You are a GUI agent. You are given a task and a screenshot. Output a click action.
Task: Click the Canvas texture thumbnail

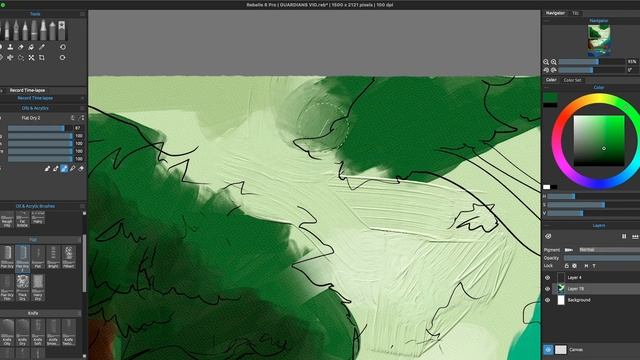click(561, 350)
